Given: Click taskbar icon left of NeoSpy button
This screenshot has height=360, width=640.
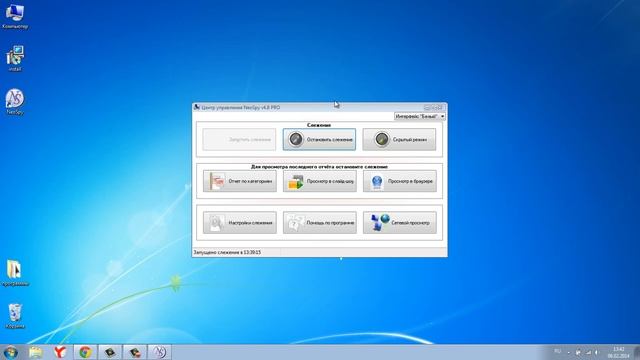Looking at the screenshot, I should (x=135, y=352).
